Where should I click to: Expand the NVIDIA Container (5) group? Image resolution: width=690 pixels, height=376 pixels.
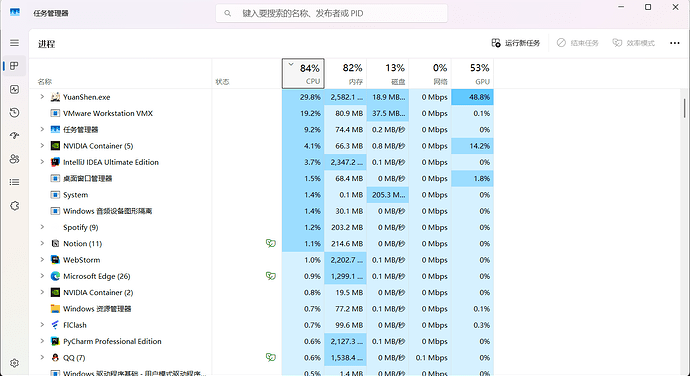[x=42, y=145]
